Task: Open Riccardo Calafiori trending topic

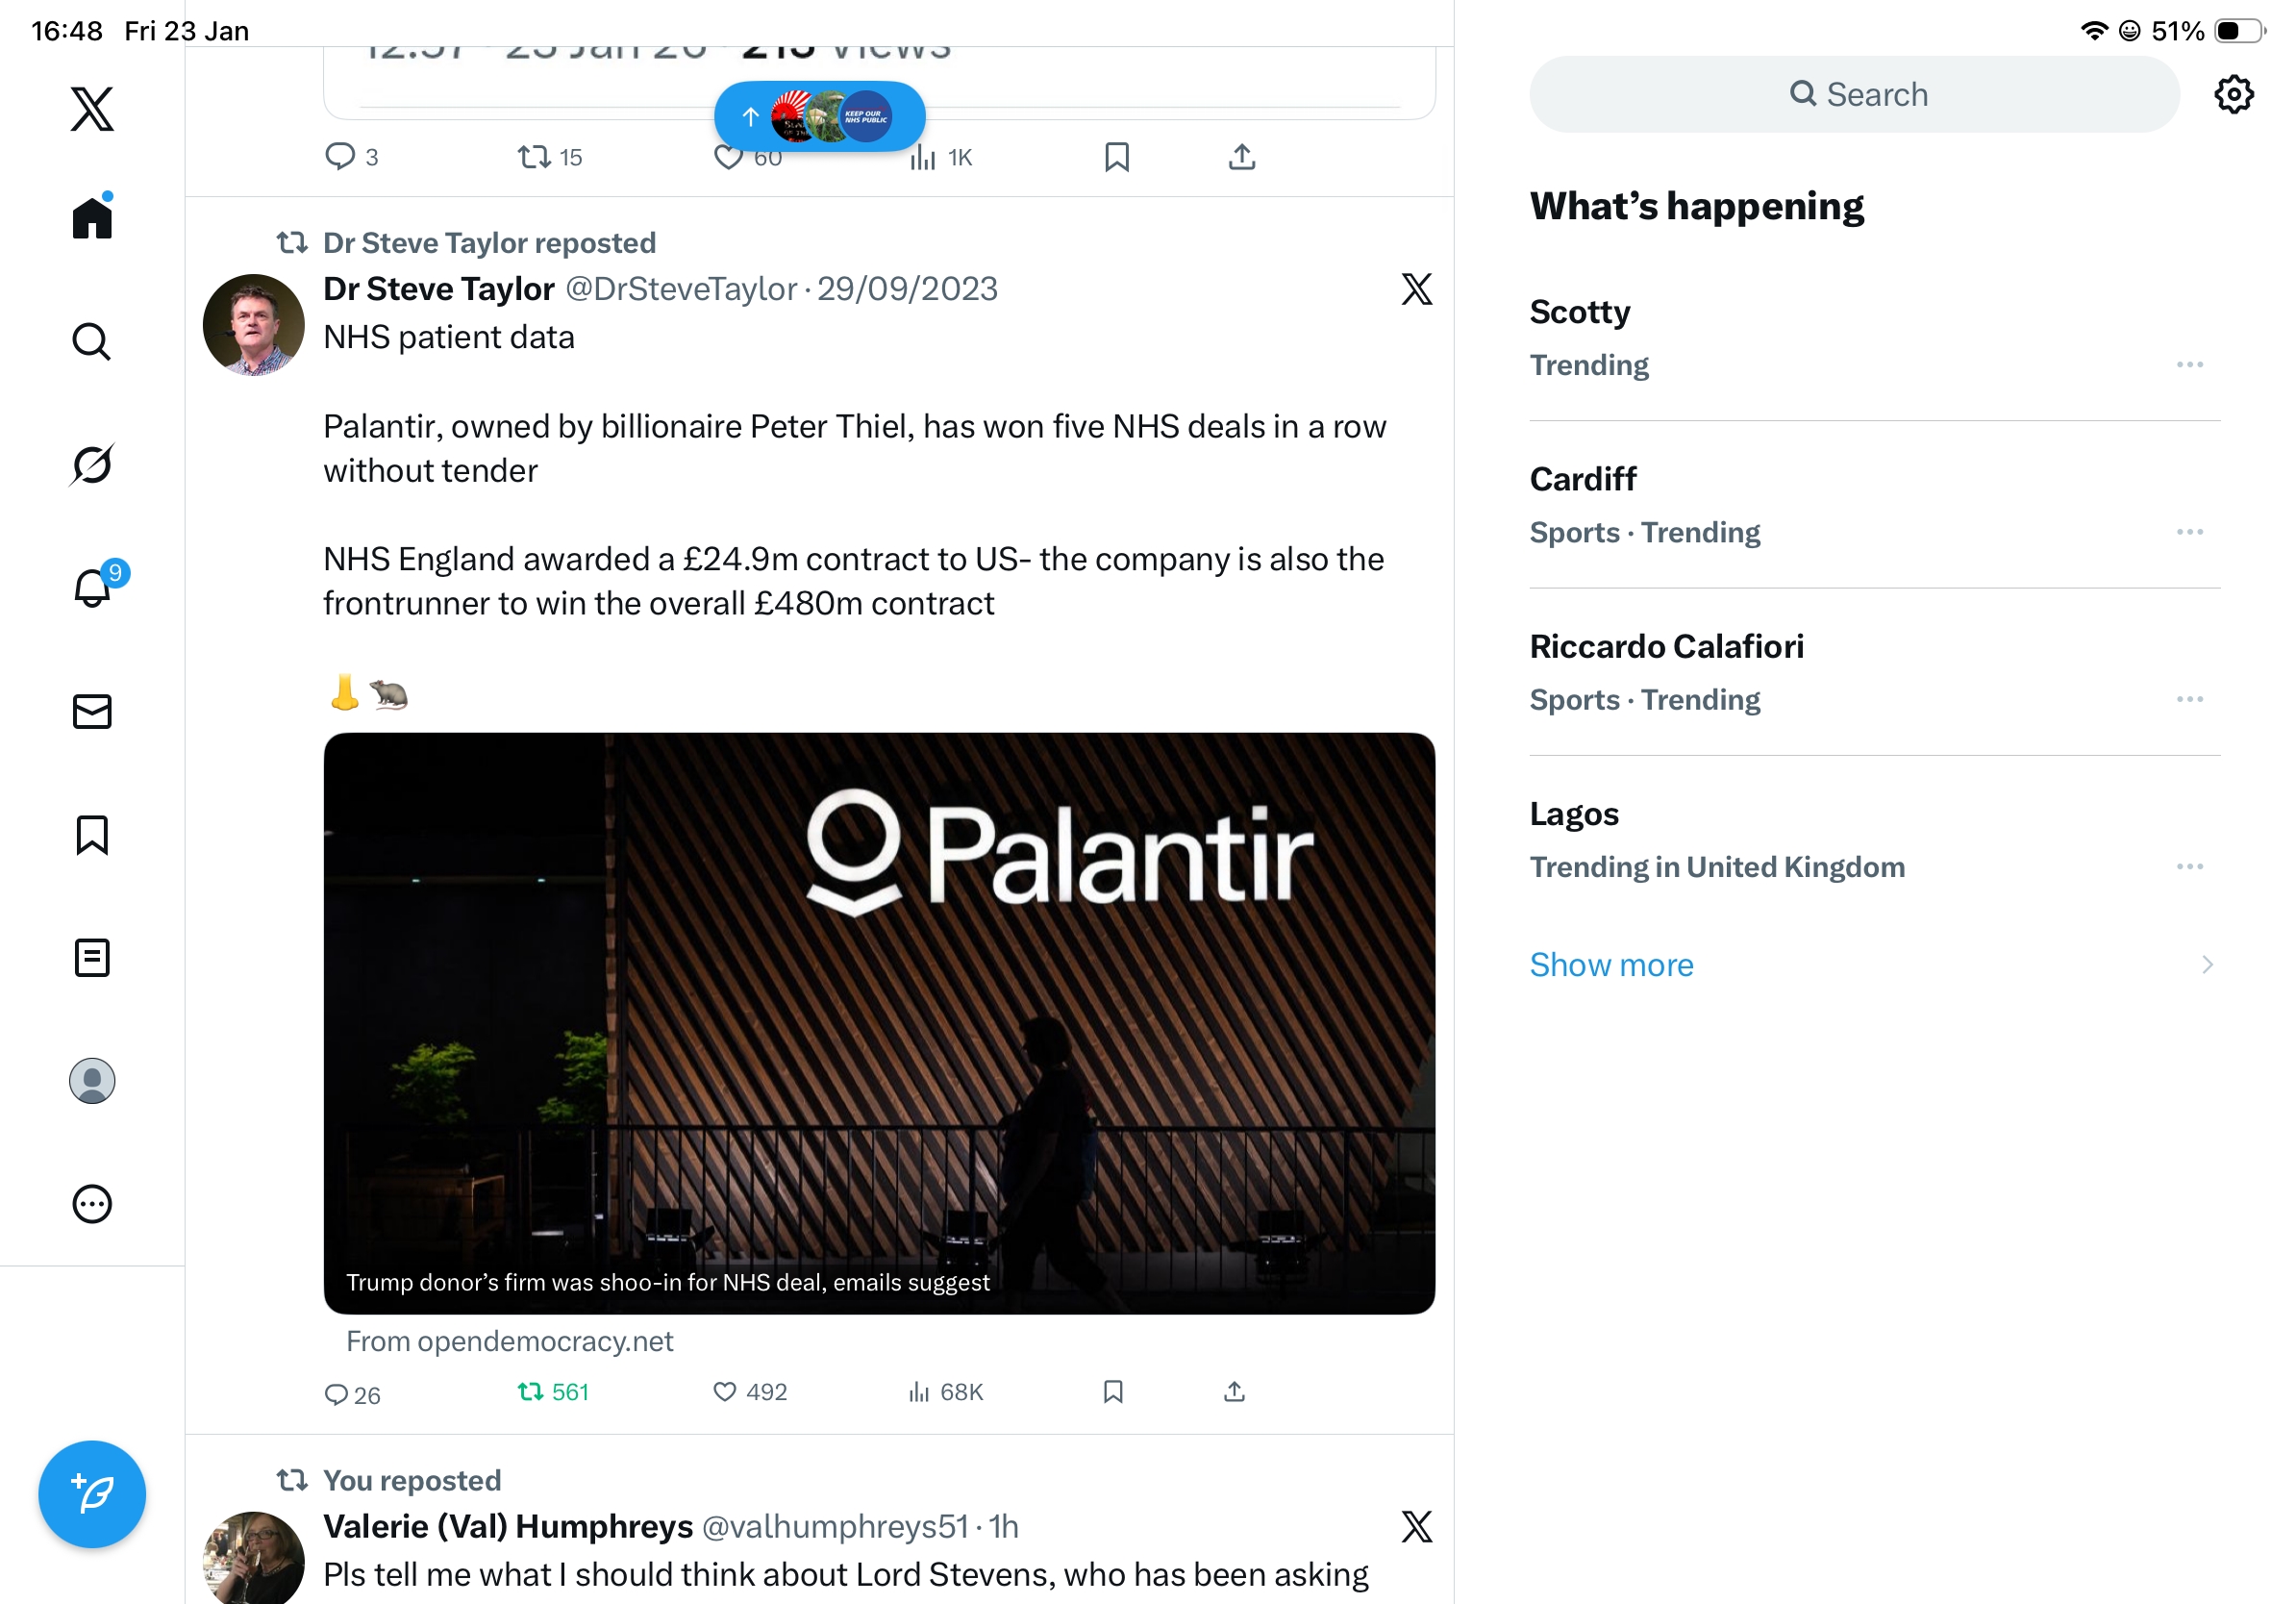Action: [x=1666, y=647]
